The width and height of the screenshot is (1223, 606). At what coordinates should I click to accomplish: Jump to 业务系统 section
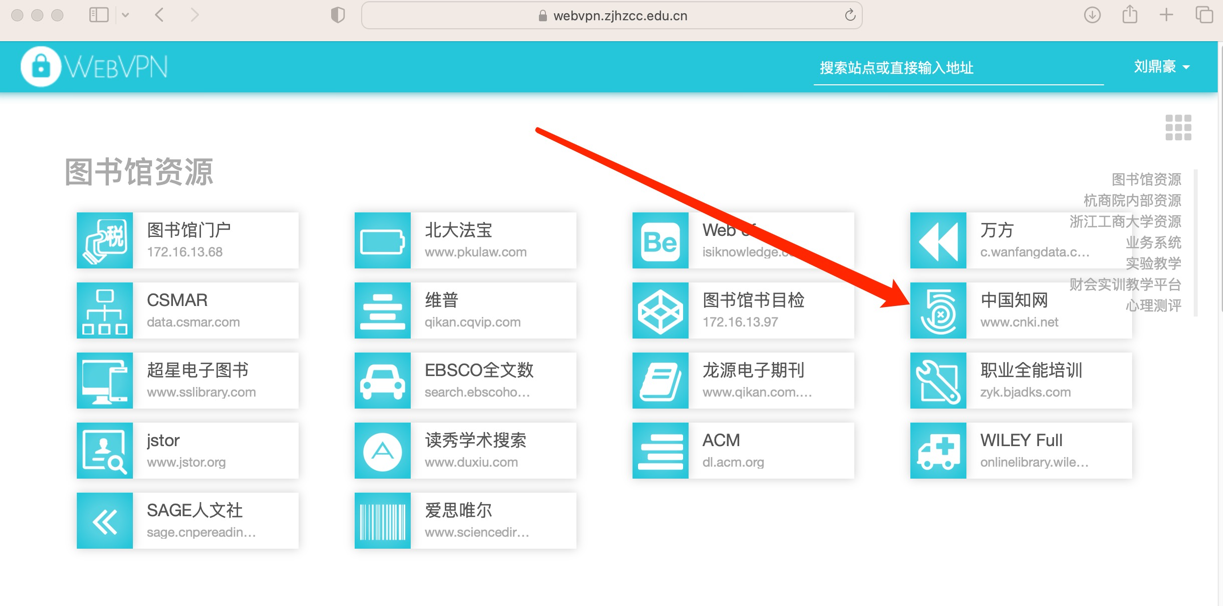1153,242
